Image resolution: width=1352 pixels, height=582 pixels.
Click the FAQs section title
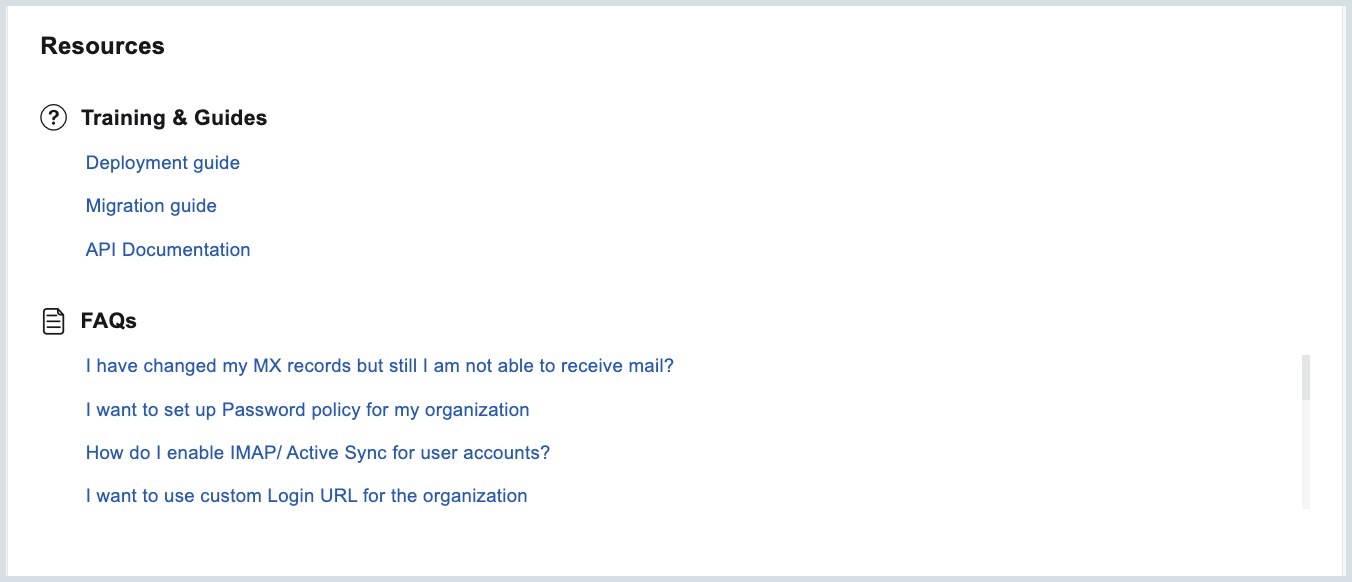(x=109, y=321)
